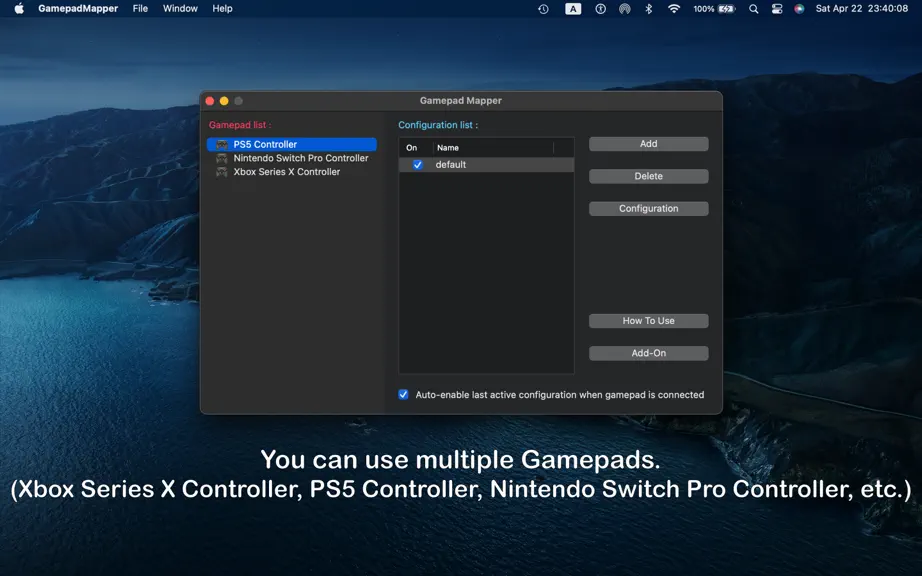This screenshot has width=922, height=576.
Task: Click the Nintendo Switch Pro Controller icon
Action: point(222,158)
